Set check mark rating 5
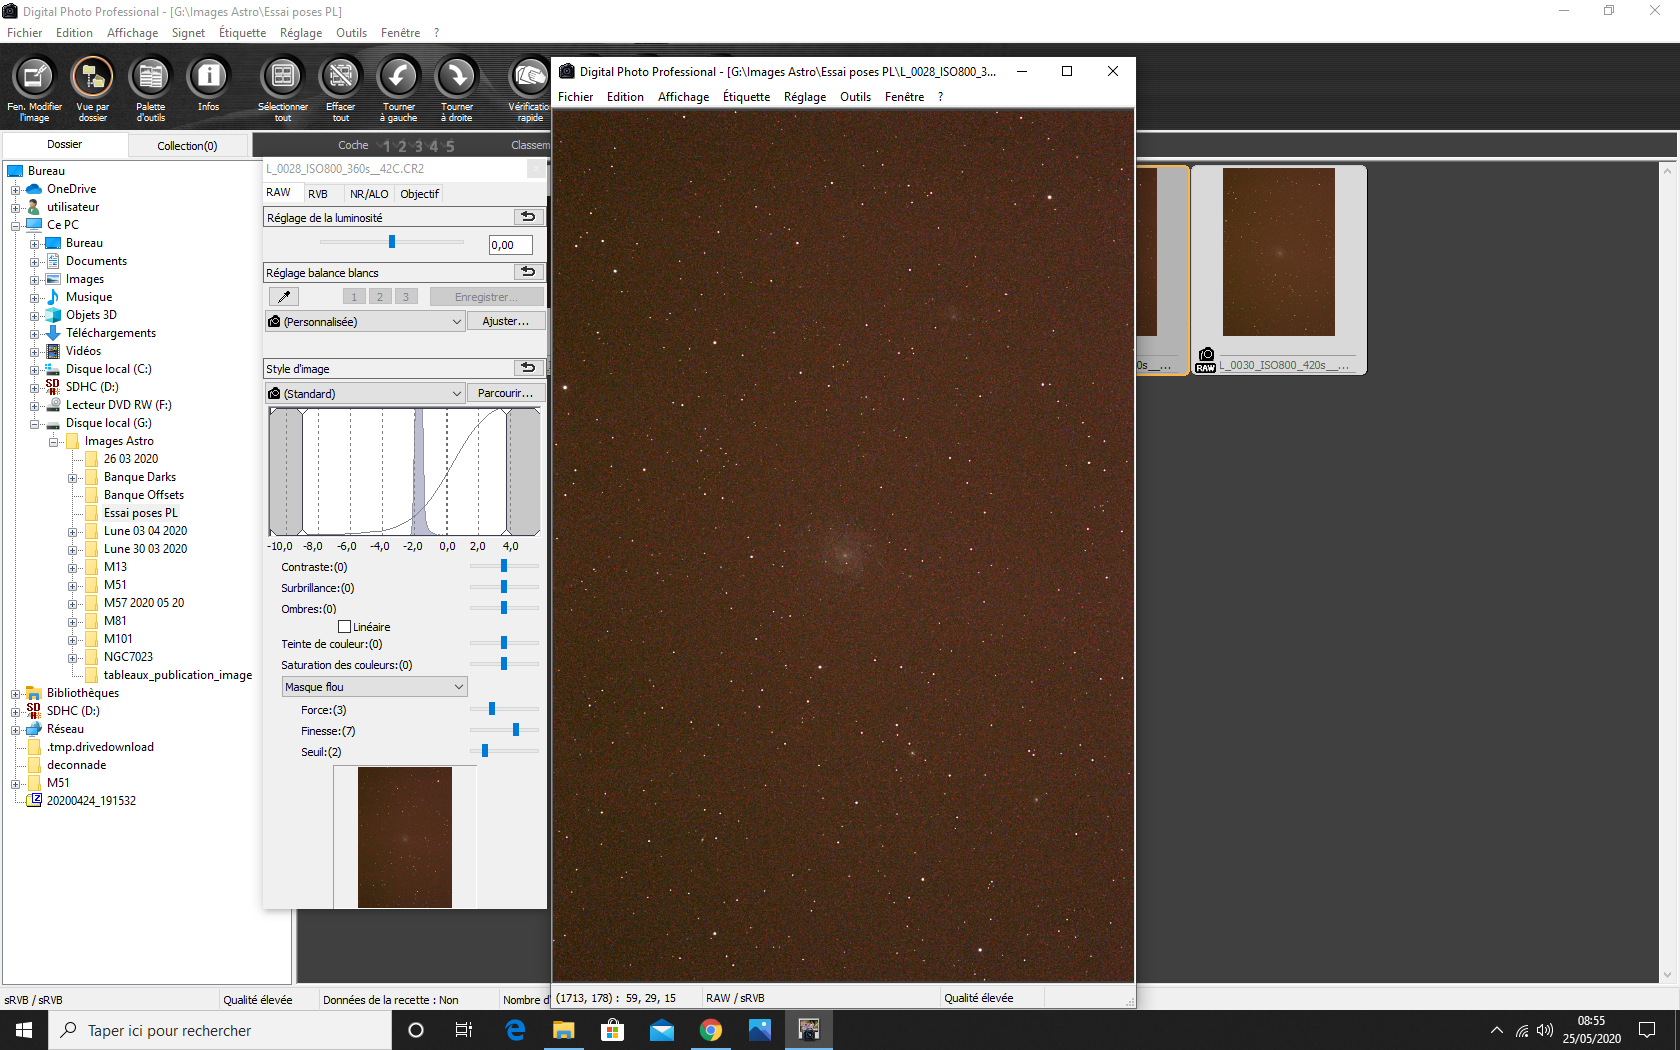This screenshot has width=1680, height=1050. tap(450, 146)
